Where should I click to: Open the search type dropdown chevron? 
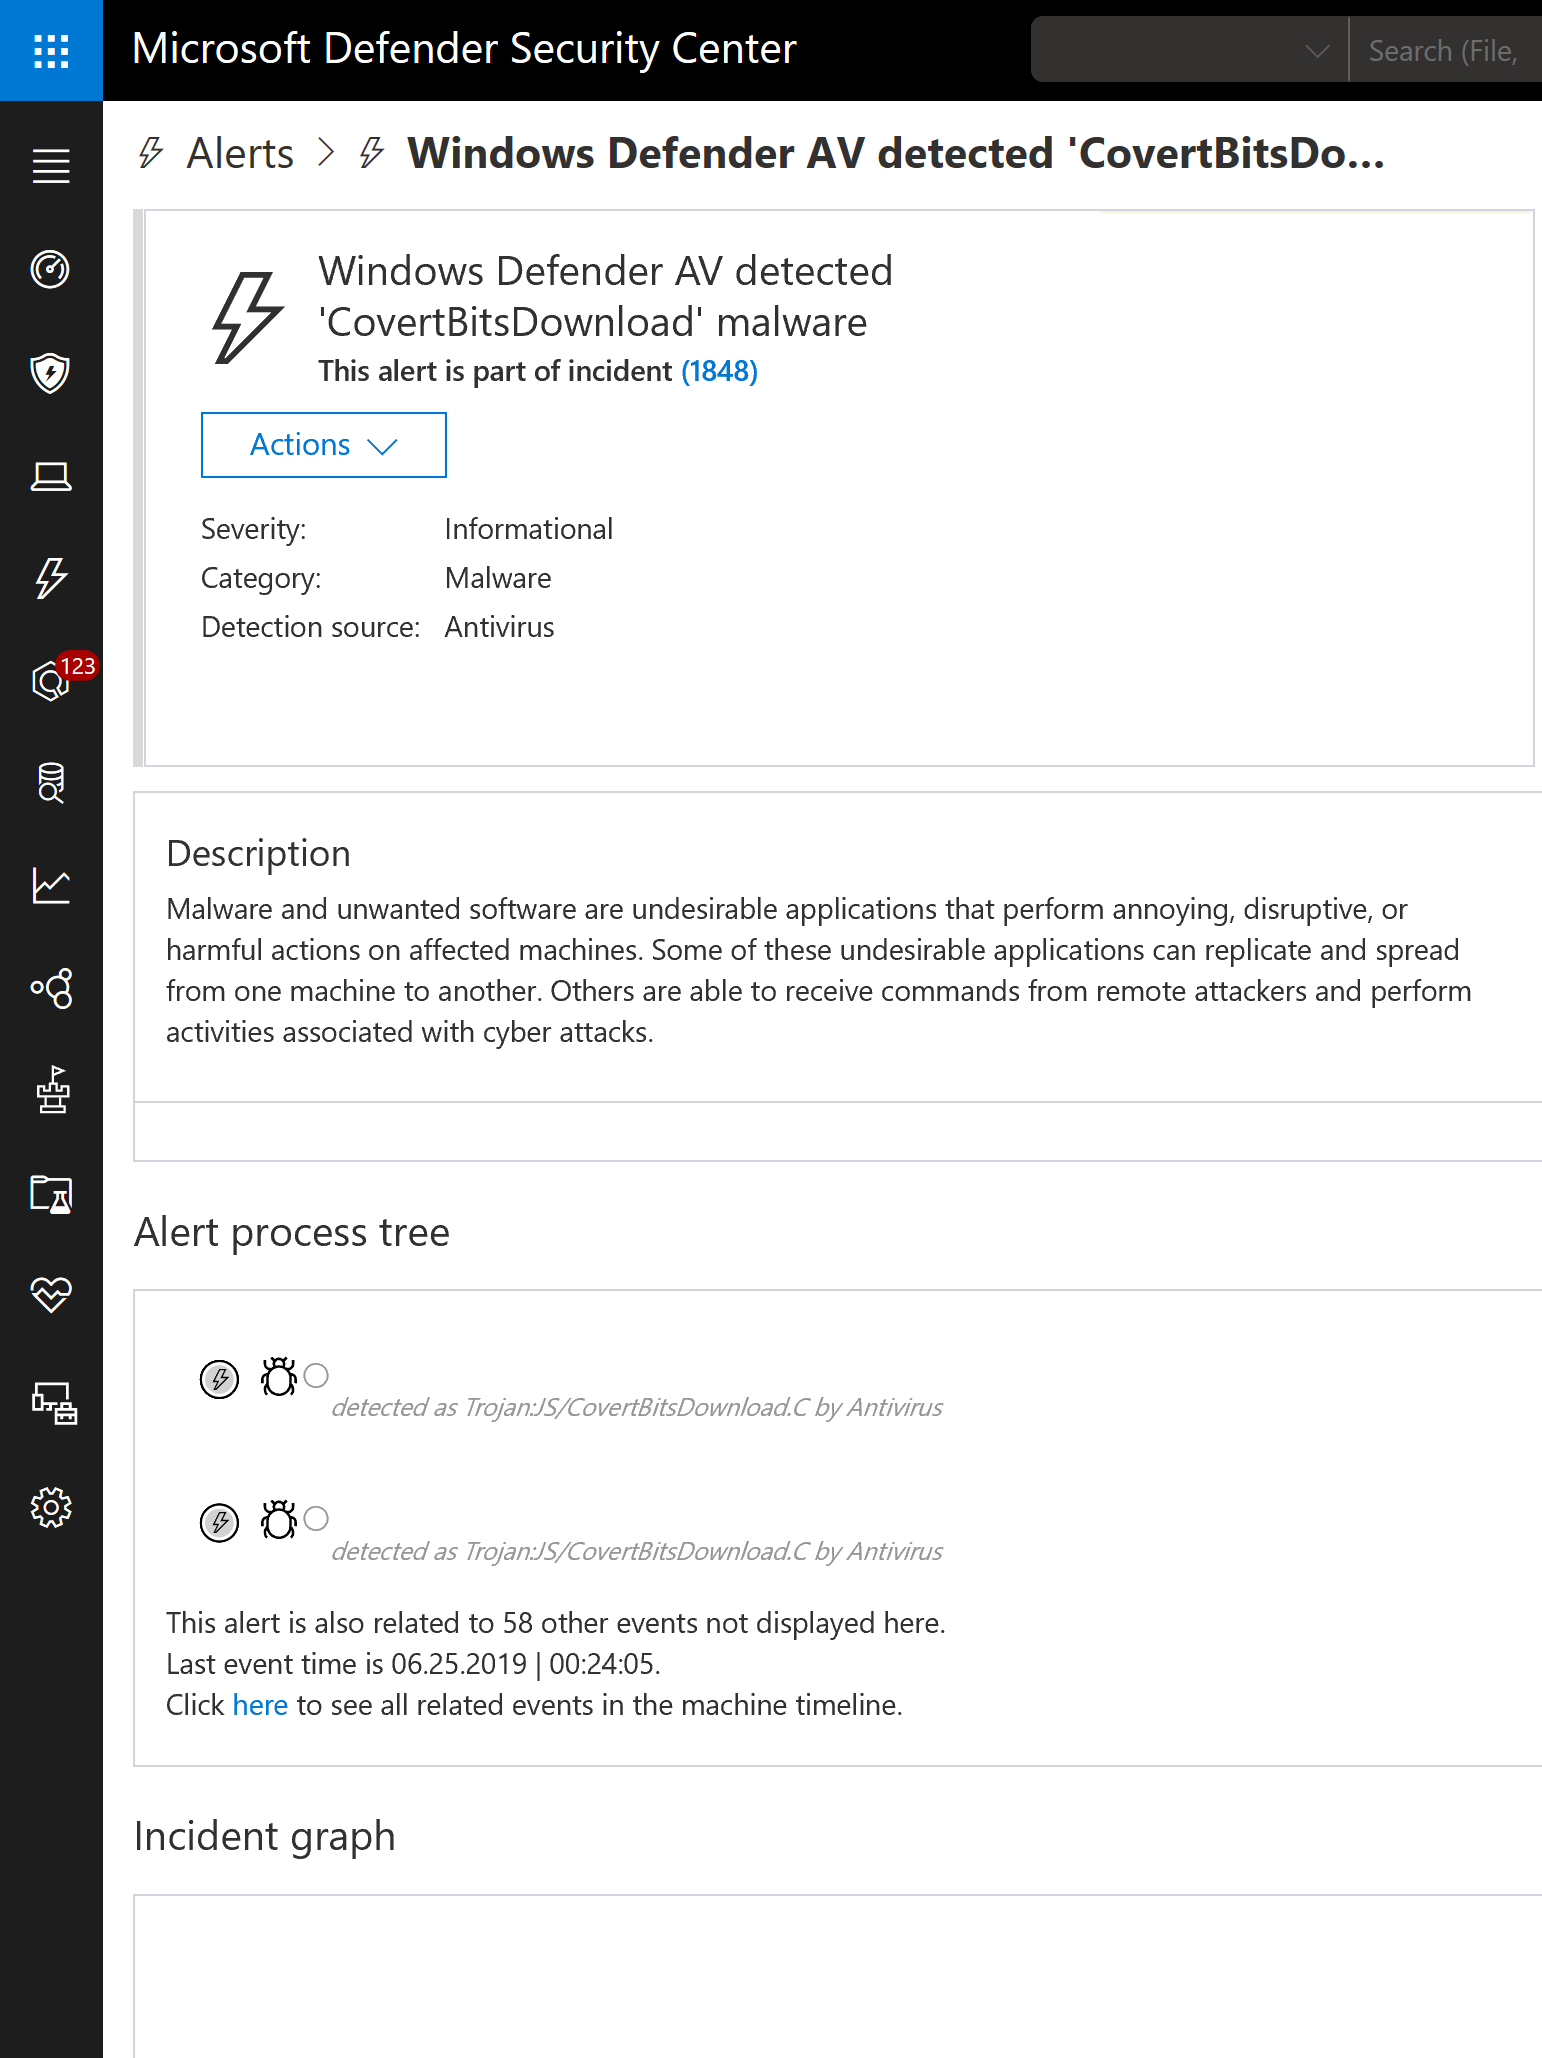tap(1317, 51)
